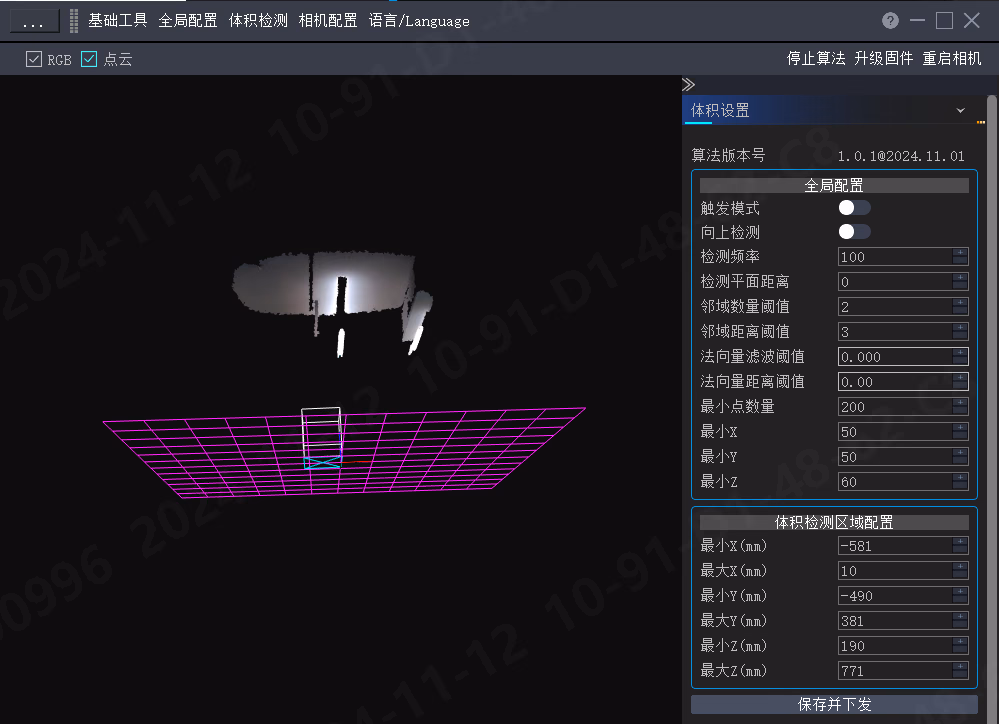This screenshot has width=999, height=724.
Task: Maximize the application window
Action: (x=944, y=20)
